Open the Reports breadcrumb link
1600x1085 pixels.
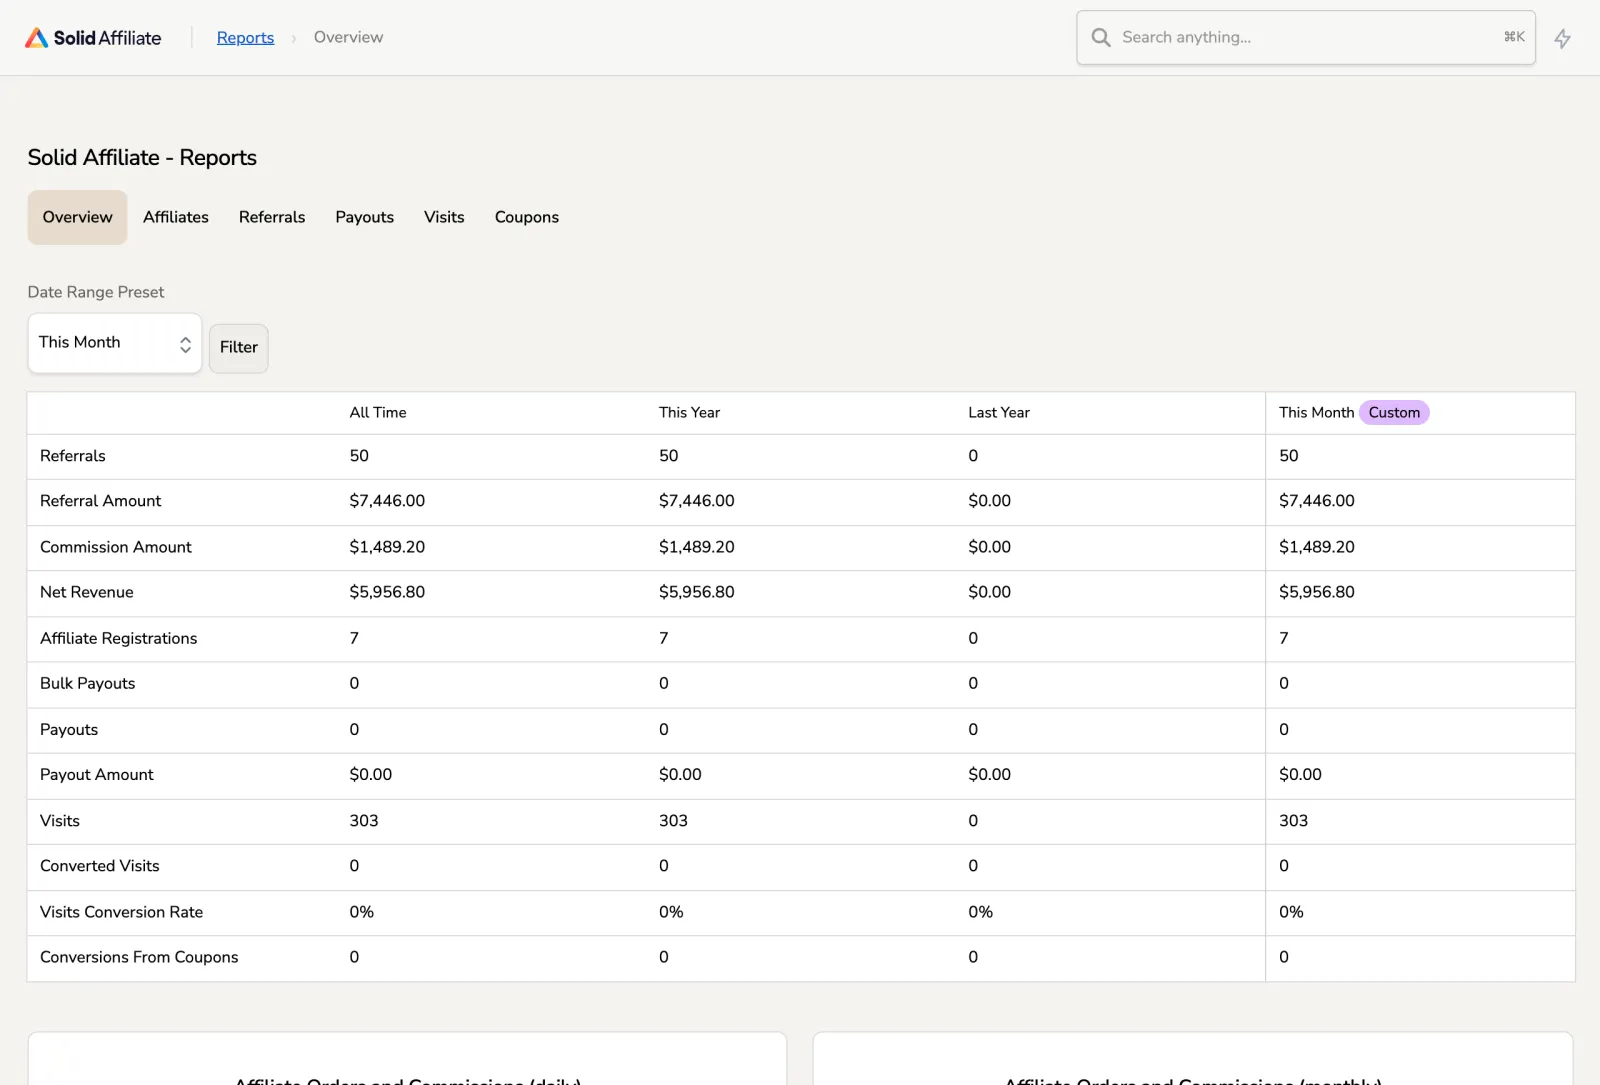(x=245, y=38)
